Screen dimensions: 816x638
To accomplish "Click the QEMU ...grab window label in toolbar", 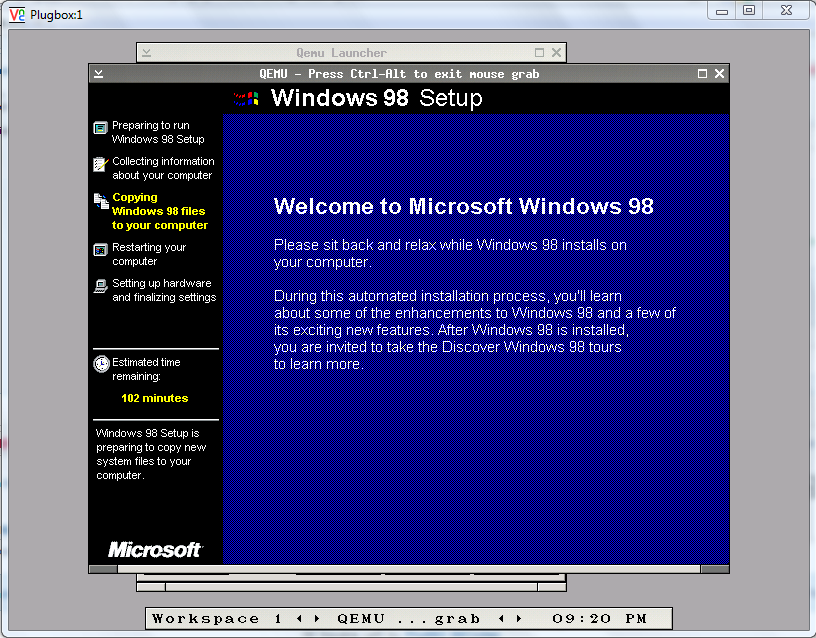I will point(409,619).
